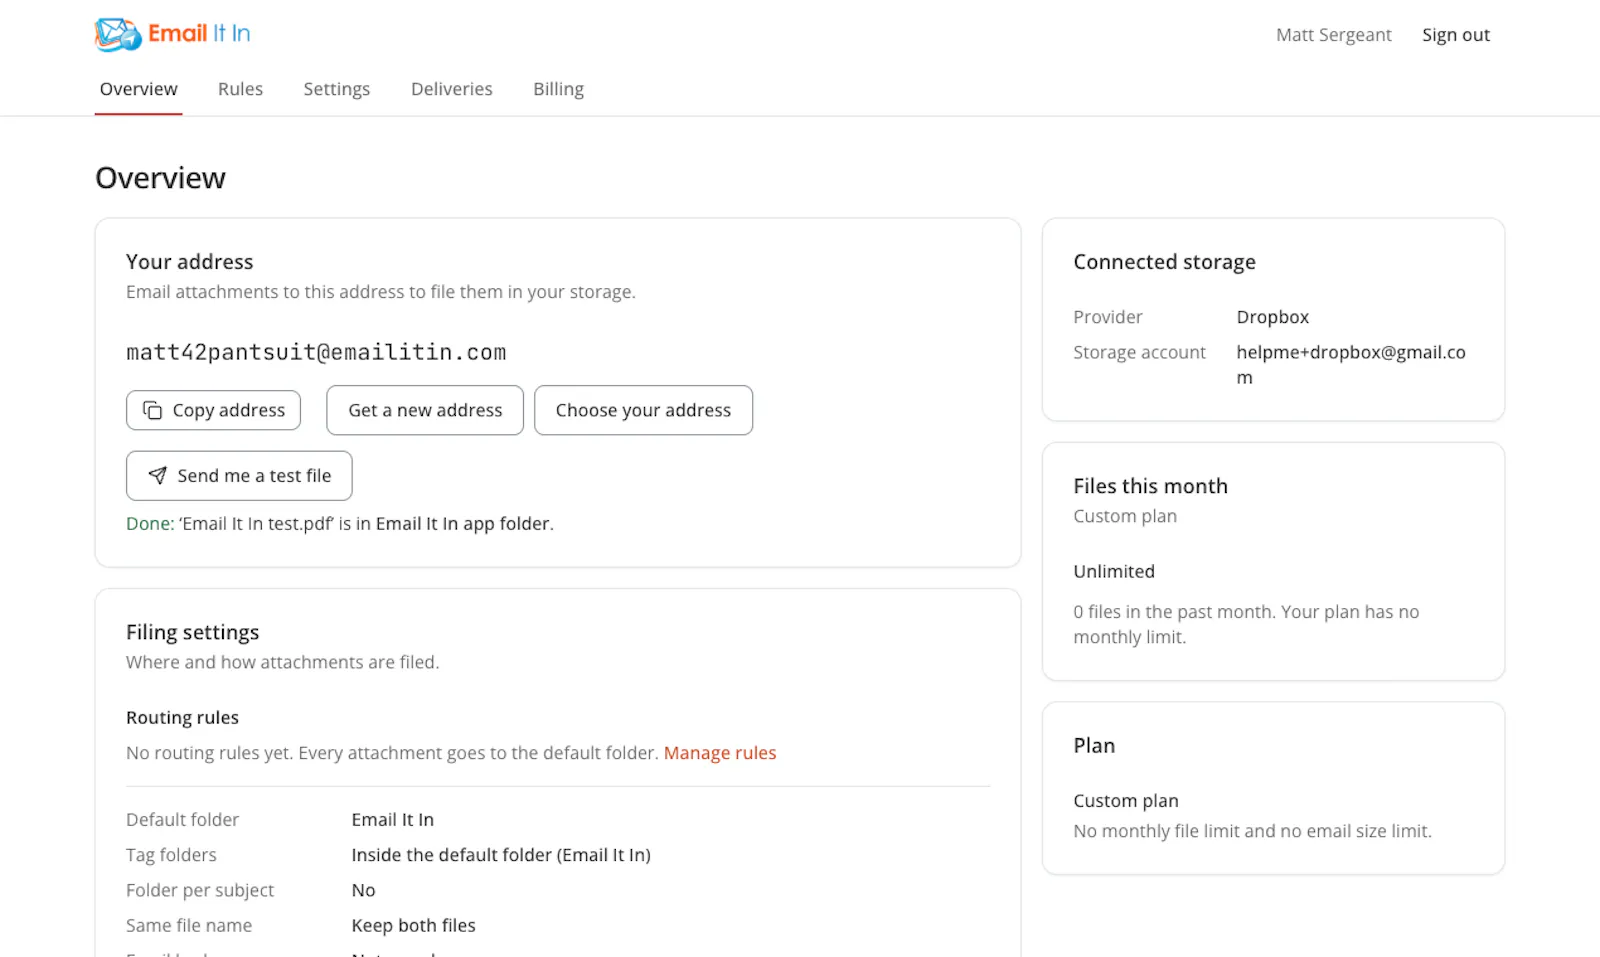The width and height of the screenshot is (1600, 957).
Task: Click the Connected storage heading
Action: 1164,262
